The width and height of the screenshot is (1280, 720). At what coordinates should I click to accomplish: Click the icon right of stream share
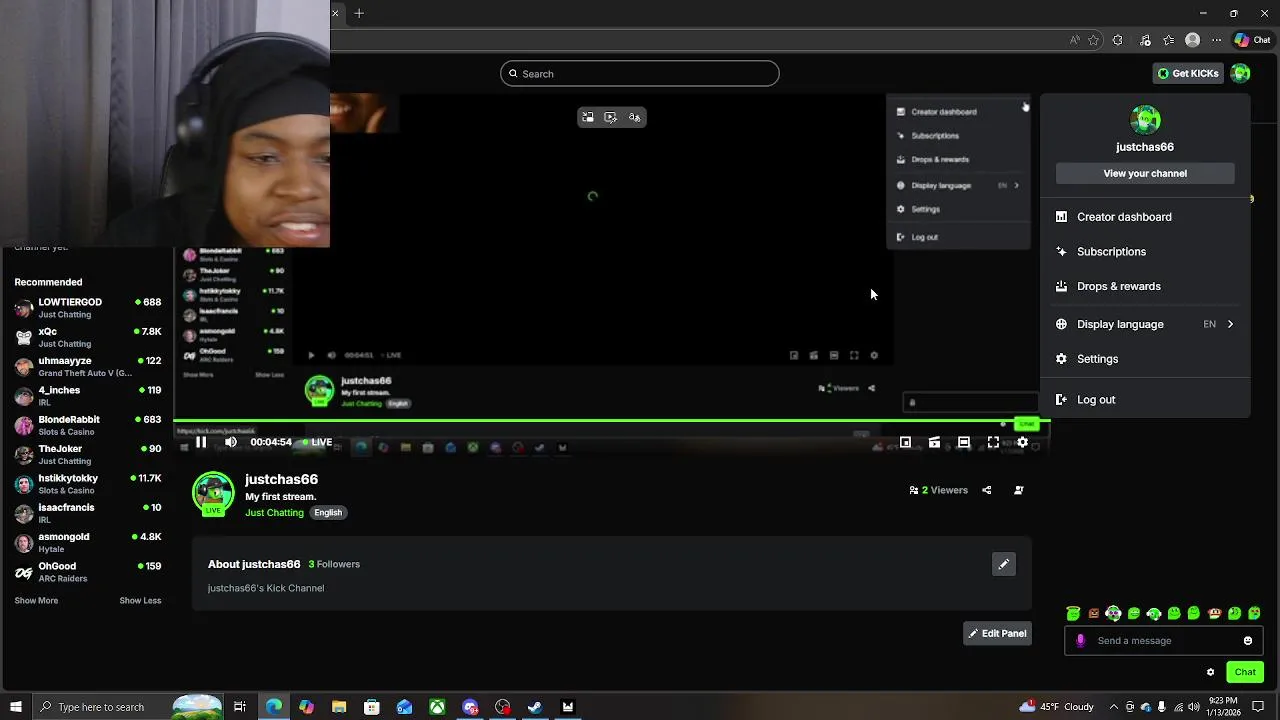[1019, 490]
